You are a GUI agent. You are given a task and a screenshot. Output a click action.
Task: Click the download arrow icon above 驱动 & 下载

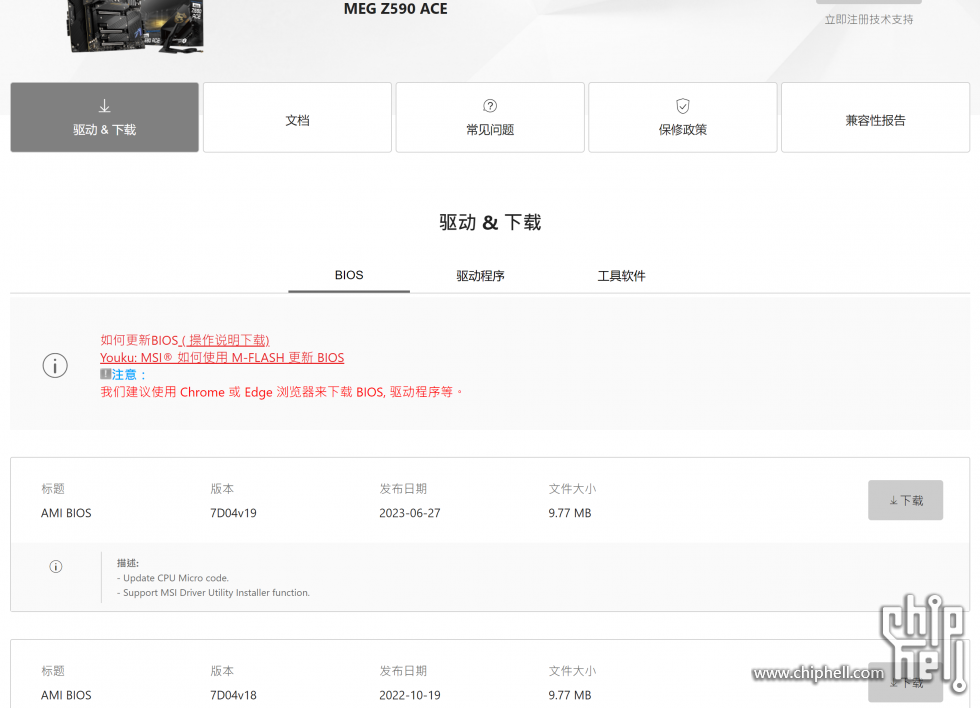(x=104, y=106)
